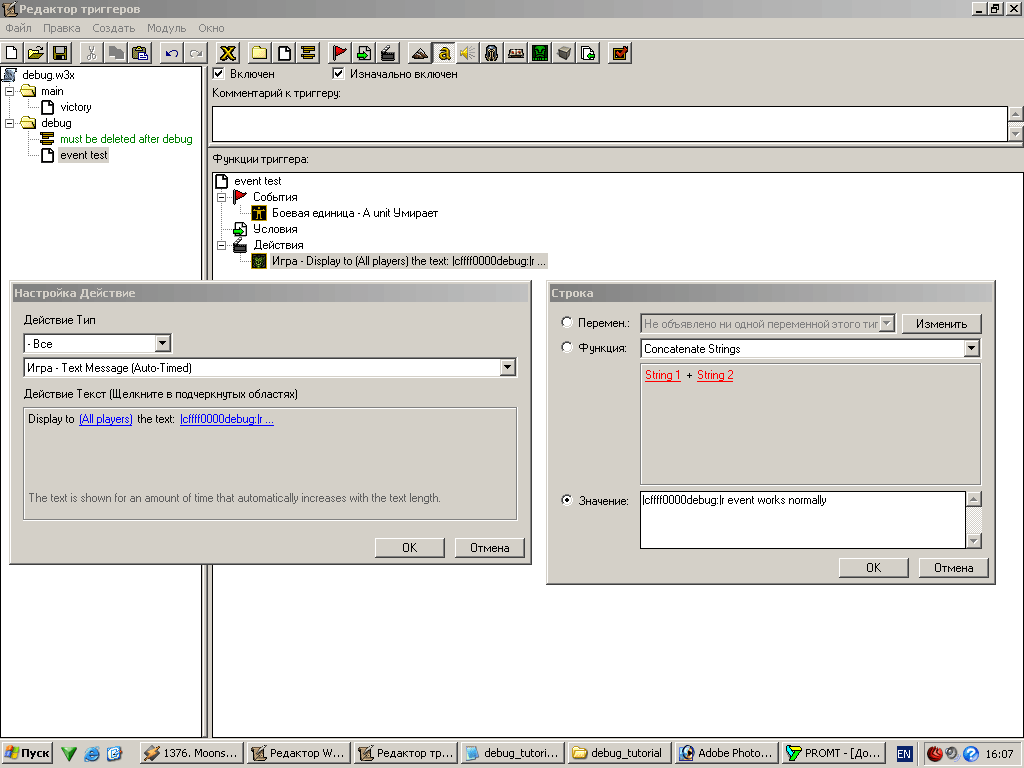Select the 'Условия' node
This screenshot has height=768, width=1024.
coord(275,229)
